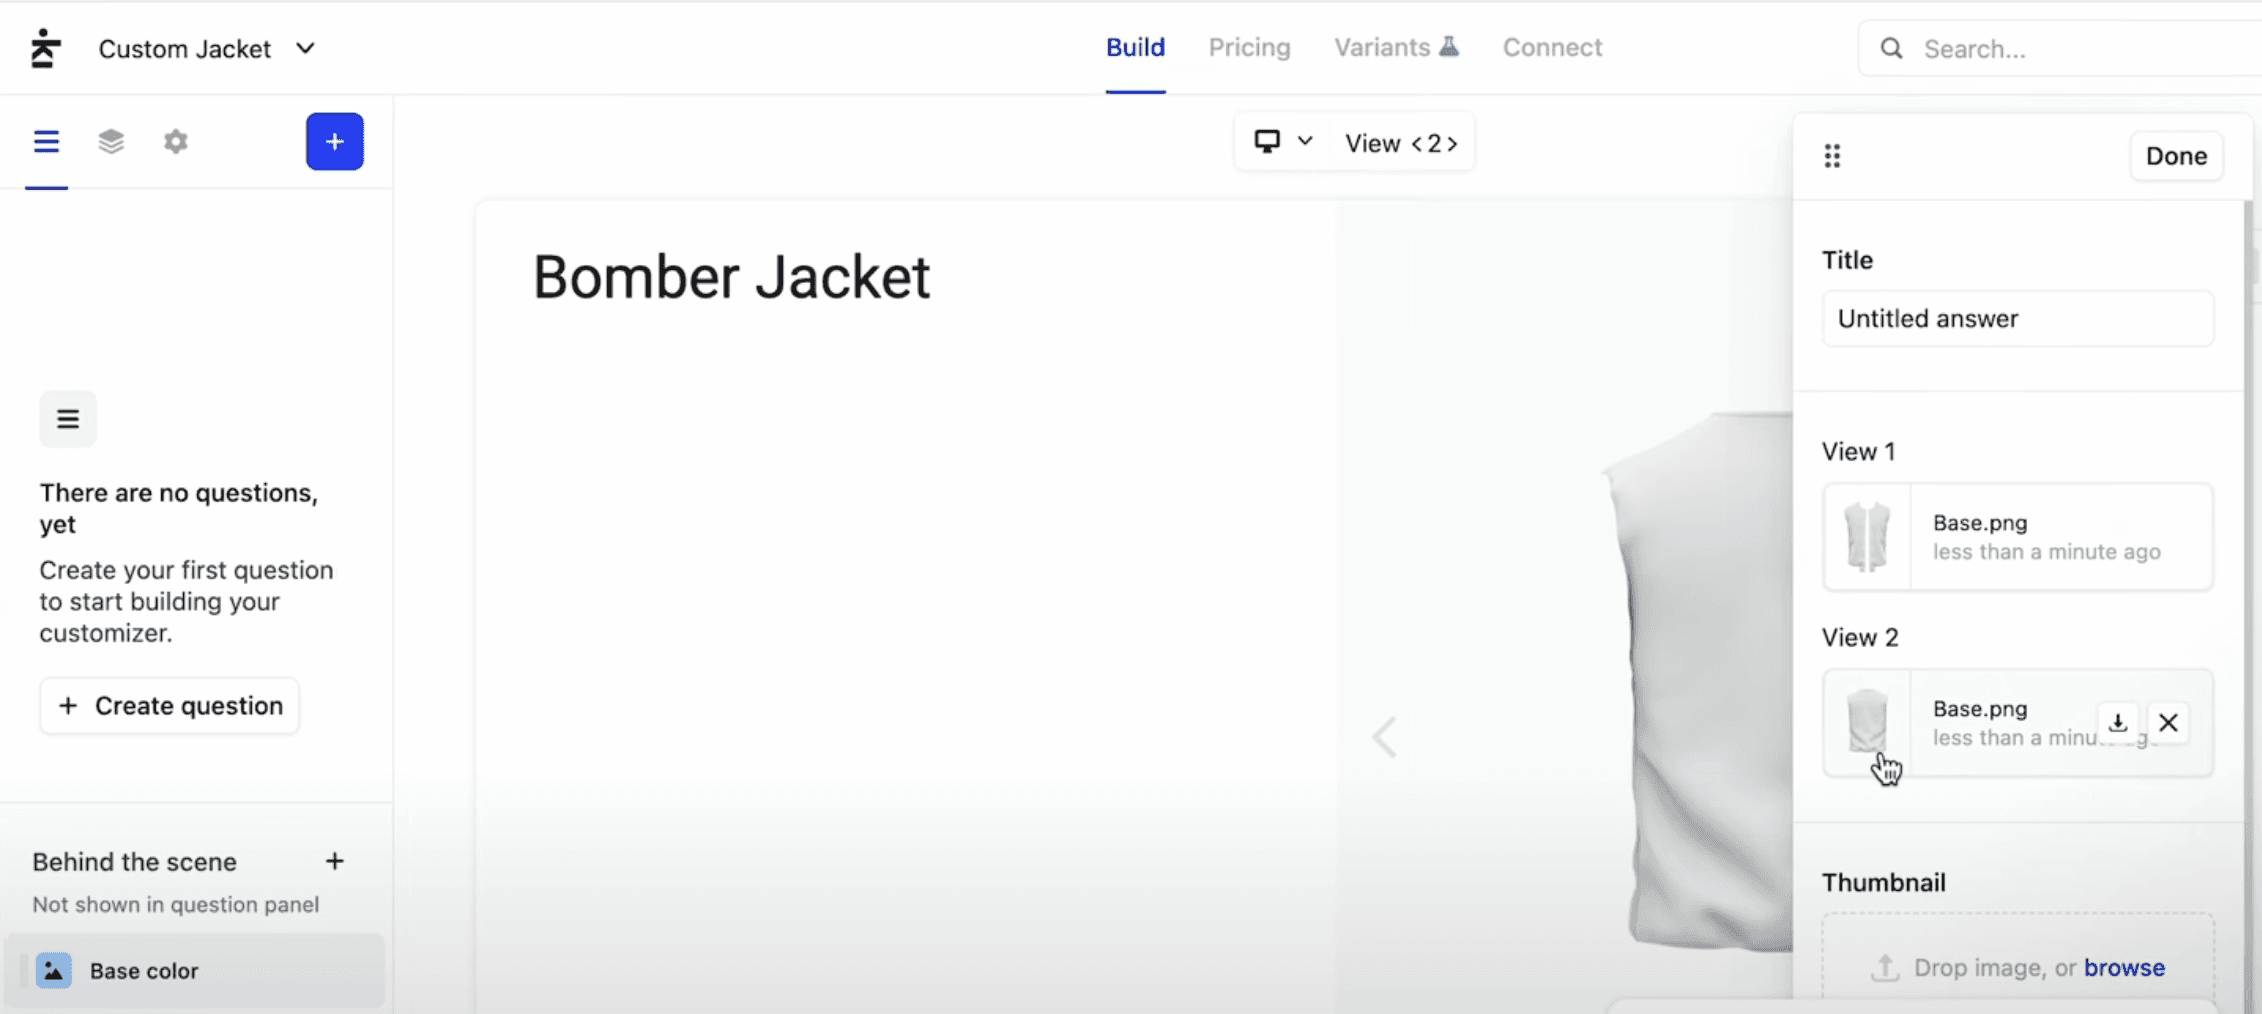
Task: Go to next view with right chevron
Action: point(1452,144)
